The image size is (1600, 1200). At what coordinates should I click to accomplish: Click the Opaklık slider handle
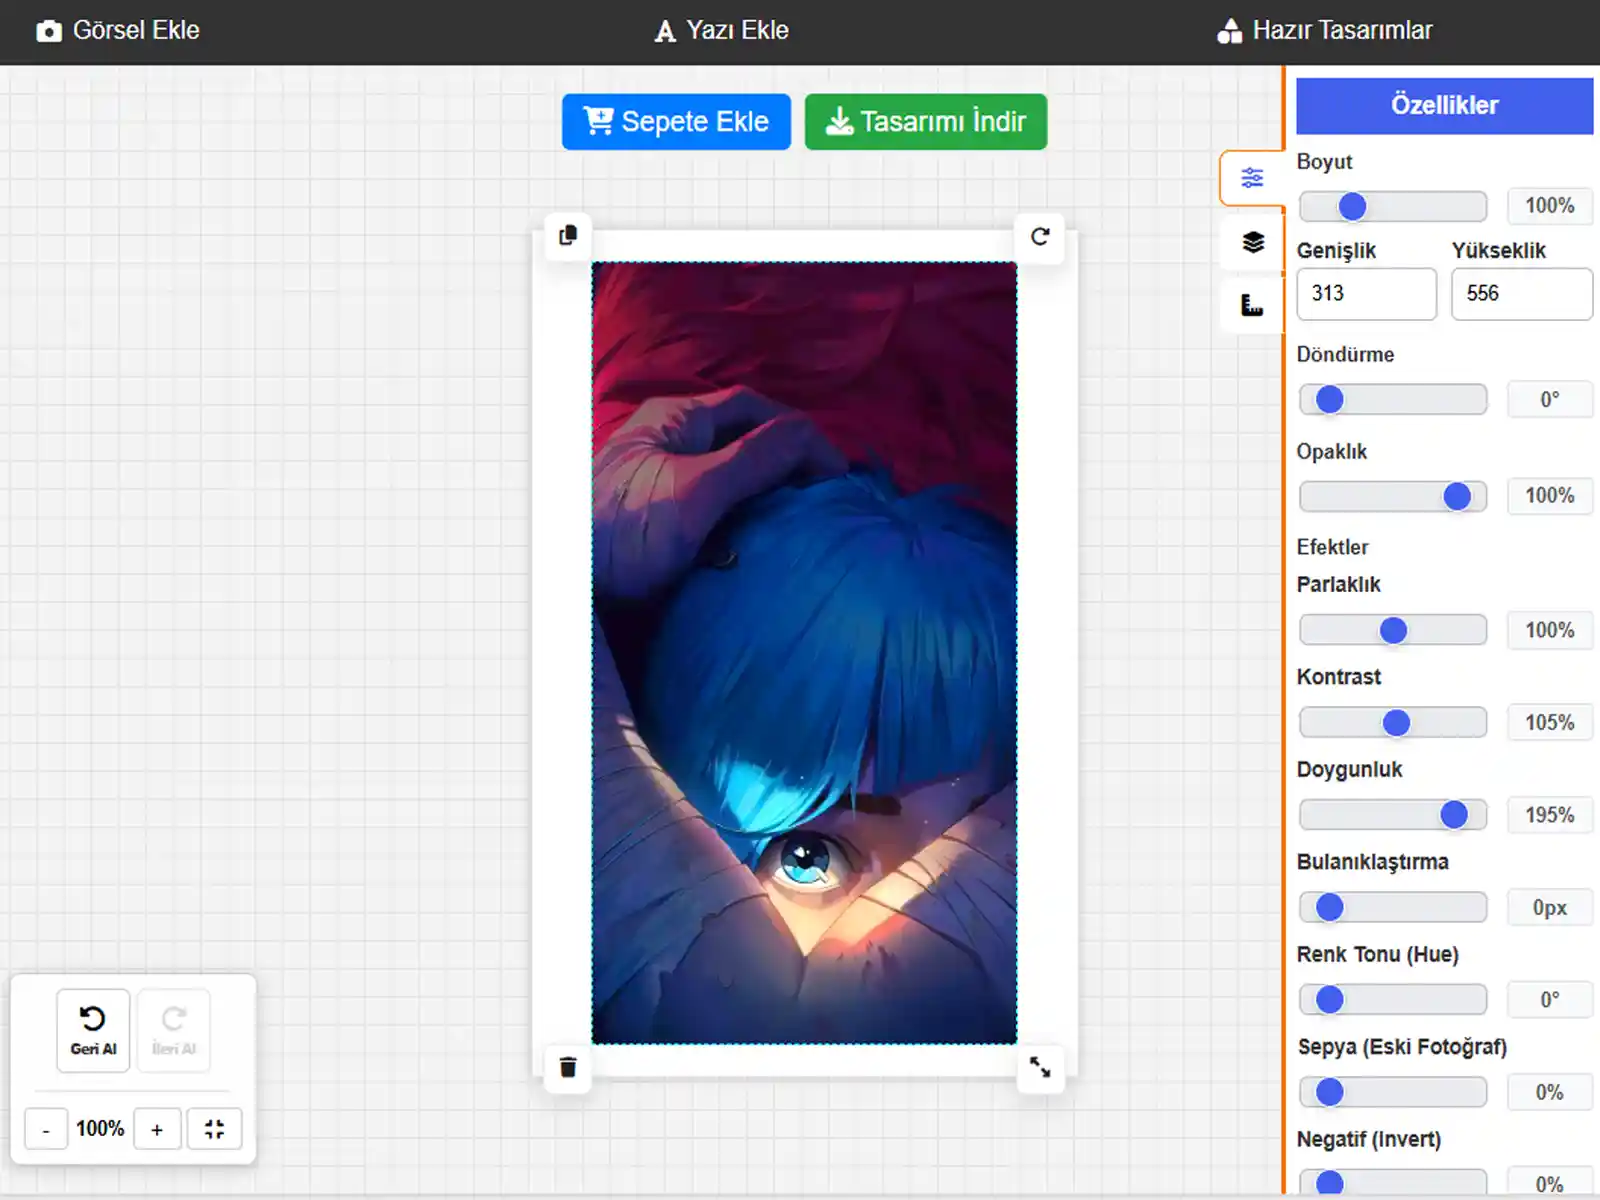click(x=1457, y=496)
